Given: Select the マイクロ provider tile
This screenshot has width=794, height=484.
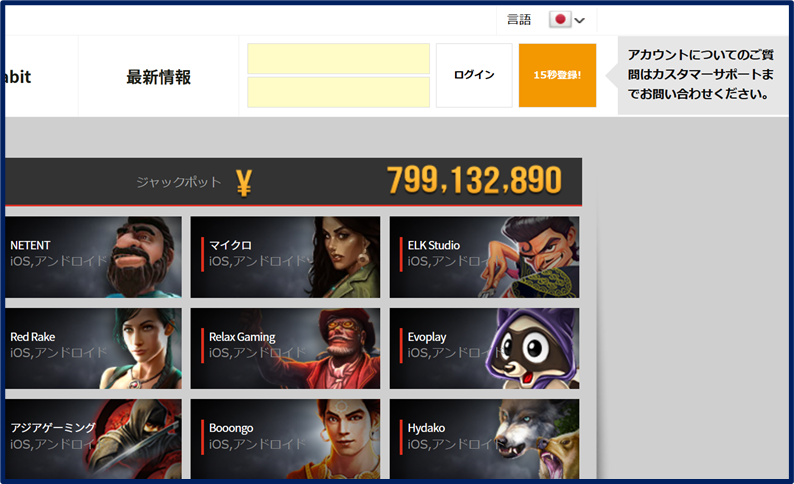Looking at the screenshot, I should point(285,257).
